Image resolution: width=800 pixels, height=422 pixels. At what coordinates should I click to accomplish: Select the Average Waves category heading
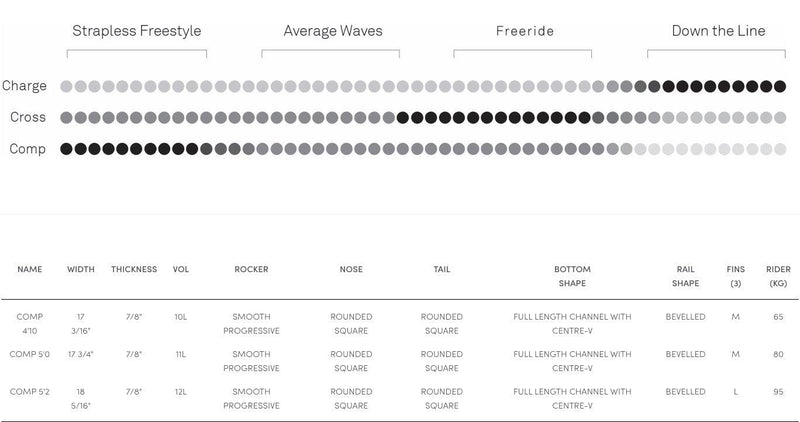331,31
